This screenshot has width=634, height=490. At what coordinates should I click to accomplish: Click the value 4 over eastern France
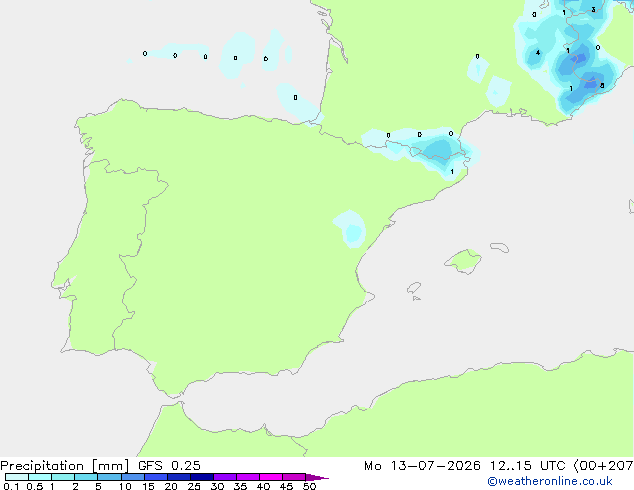click(538, 53)
